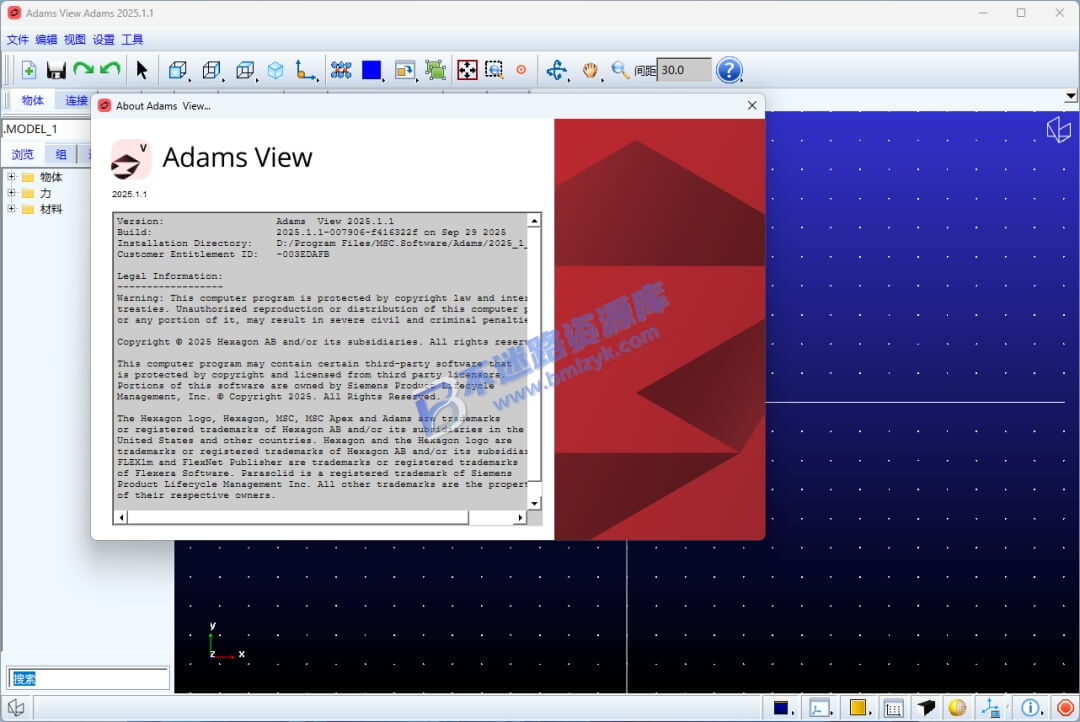Open the solid blue background color swatch

[x=371, y=70]
